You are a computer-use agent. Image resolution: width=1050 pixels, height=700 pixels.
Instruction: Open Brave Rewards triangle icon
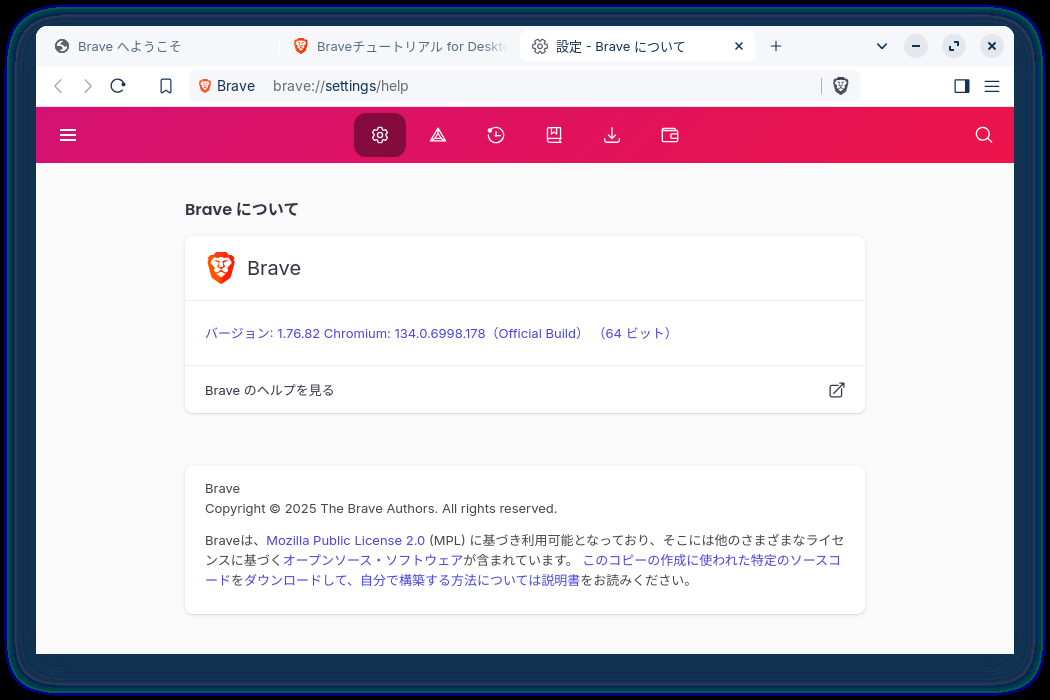point(438,135)
